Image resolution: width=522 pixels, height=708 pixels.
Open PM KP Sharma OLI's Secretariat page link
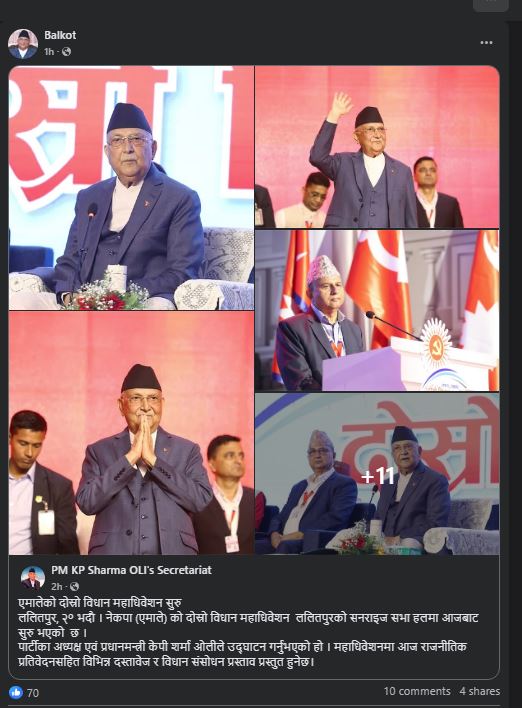[131, 570]
